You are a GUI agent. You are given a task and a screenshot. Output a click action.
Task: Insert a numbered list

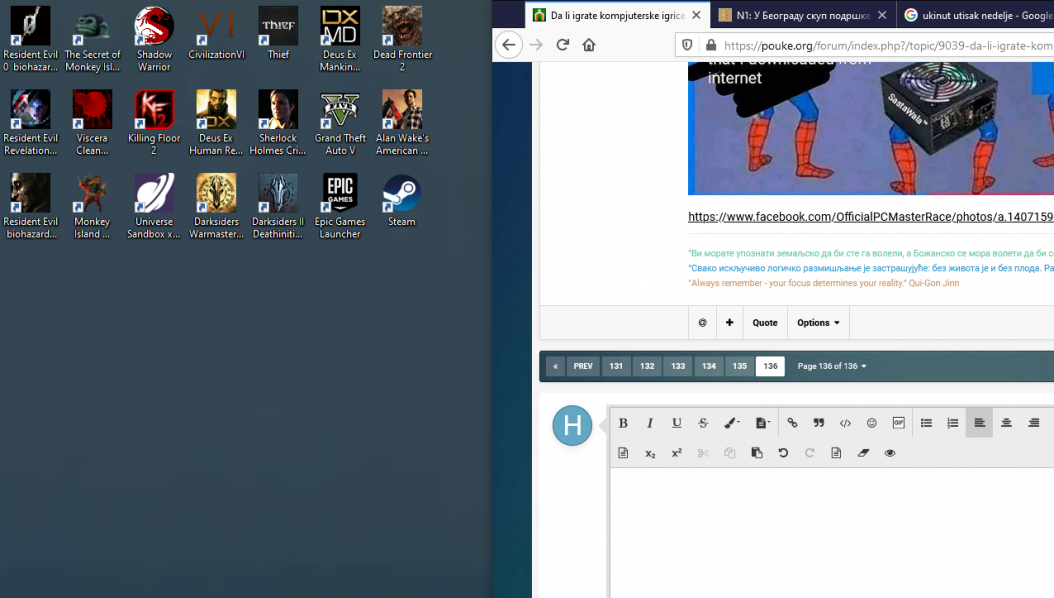[x=952, y=423]
